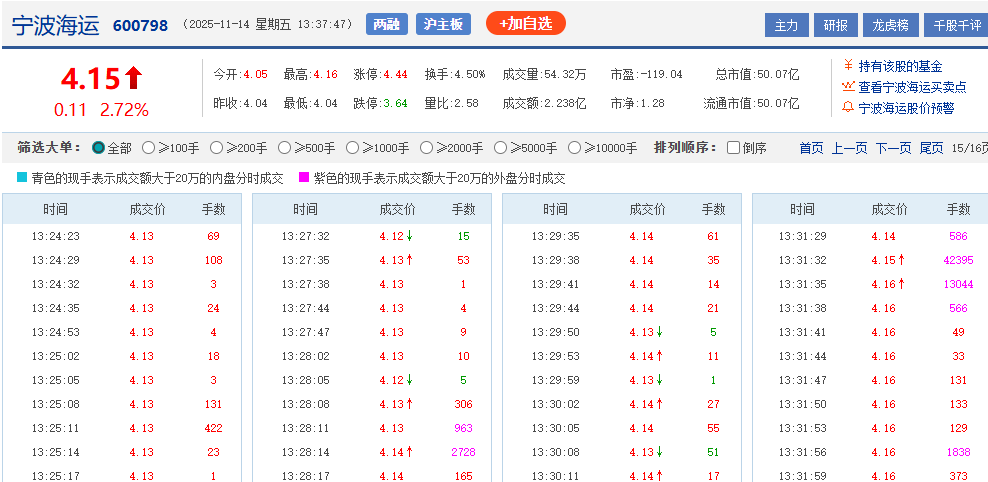Click the time cell 13:24:23
The image size is (988, 482).
coord(55,236)
